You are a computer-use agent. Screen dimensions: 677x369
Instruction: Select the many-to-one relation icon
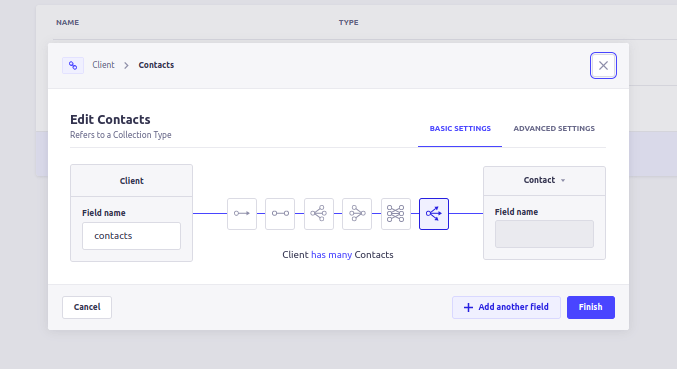(x=357, y=214)
